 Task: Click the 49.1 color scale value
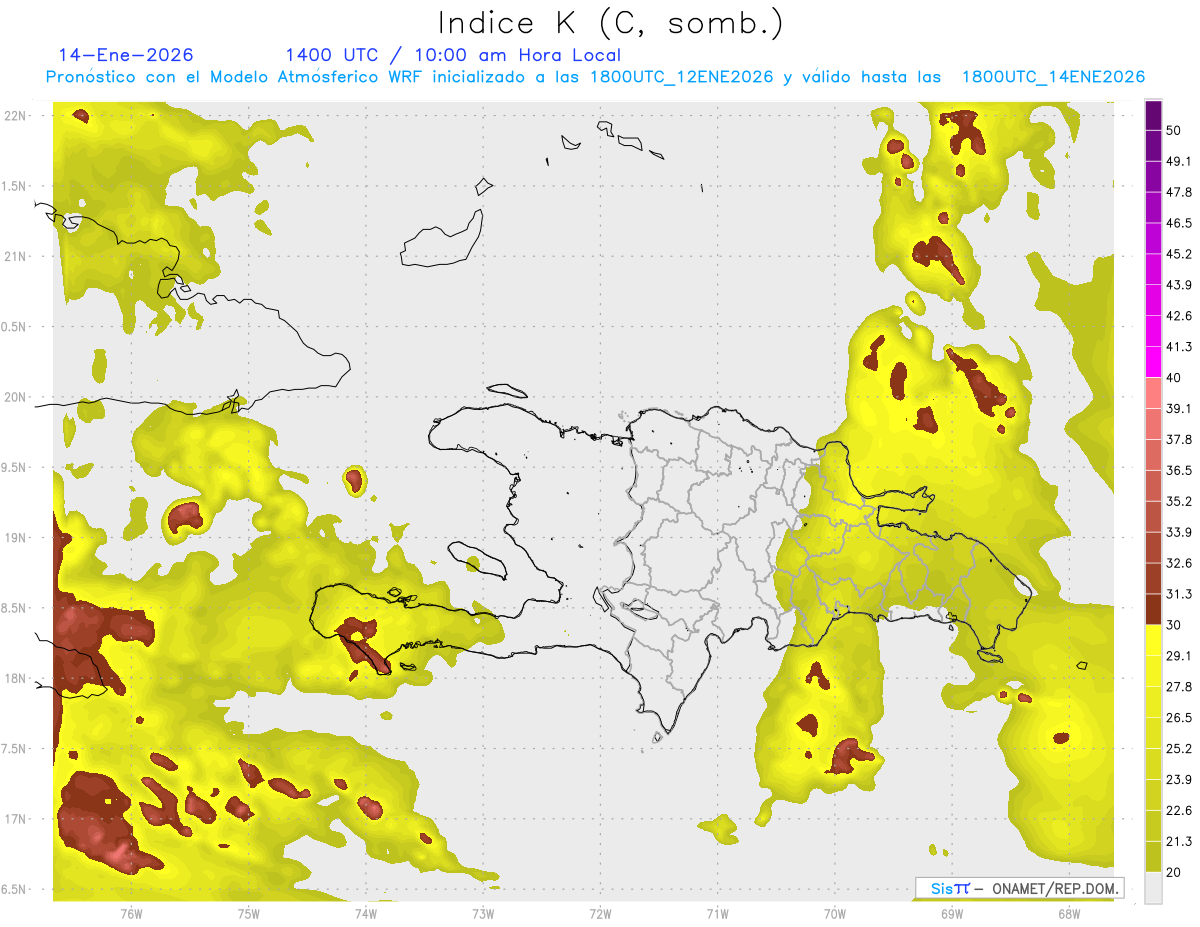point(1179,161)
